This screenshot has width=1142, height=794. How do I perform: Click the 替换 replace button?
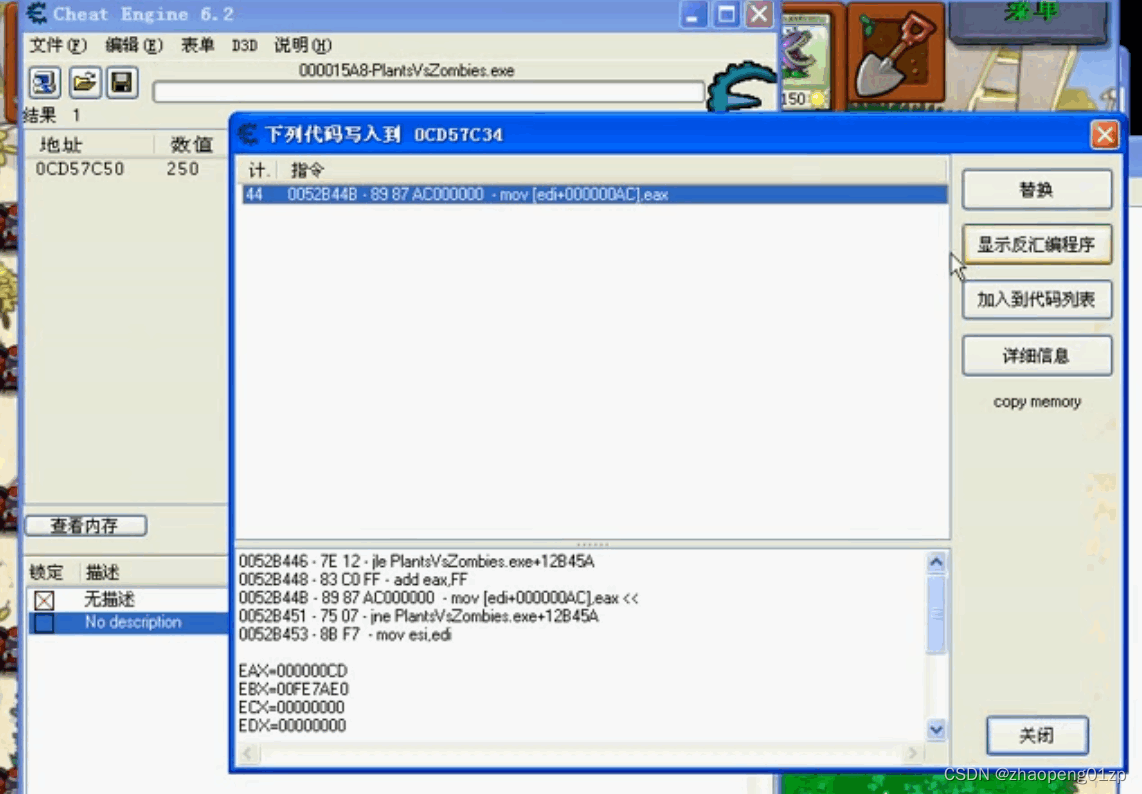click(x=1036, y=190)
